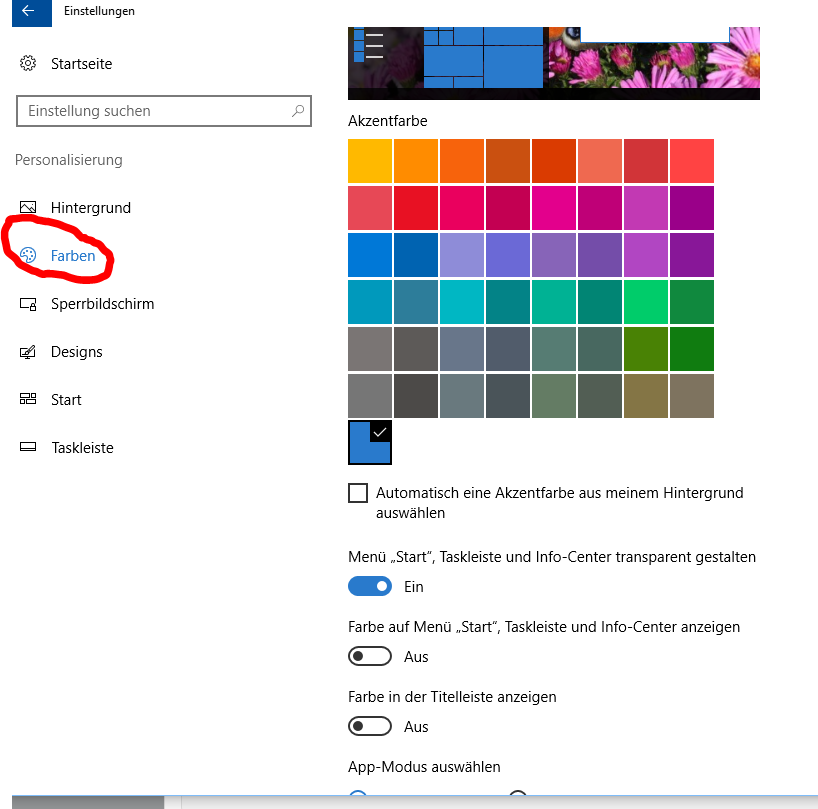Click the search magnifier icon

(x=298, y=111)
